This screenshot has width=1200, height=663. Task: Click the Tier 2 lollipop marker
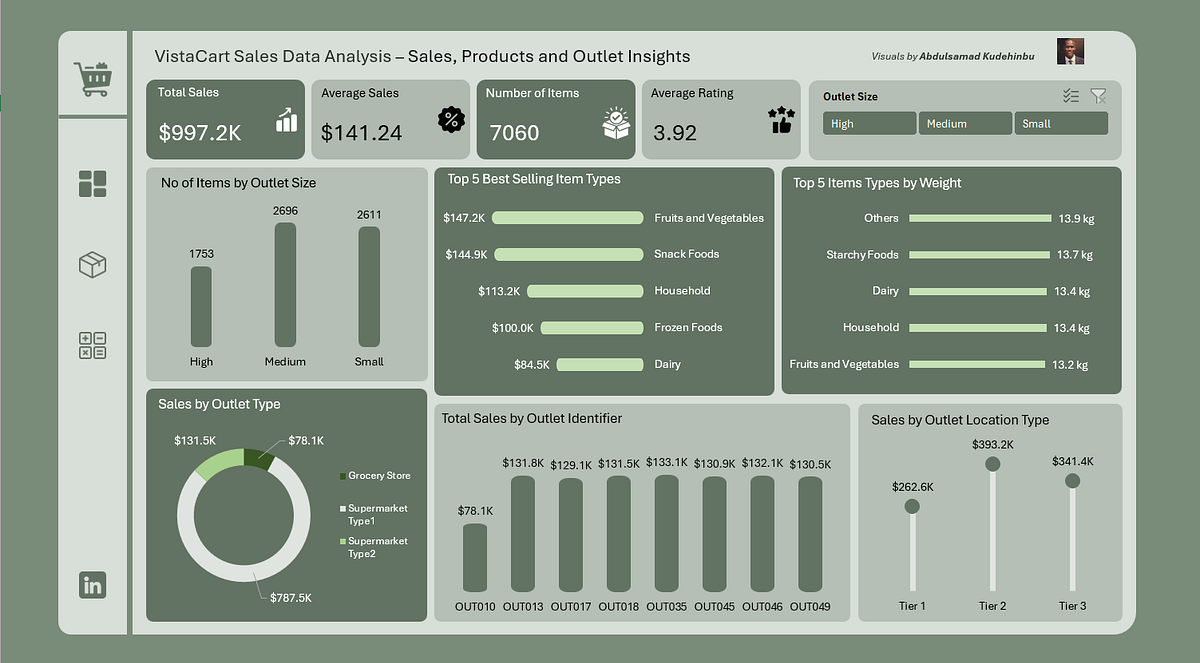coord(992,464)
